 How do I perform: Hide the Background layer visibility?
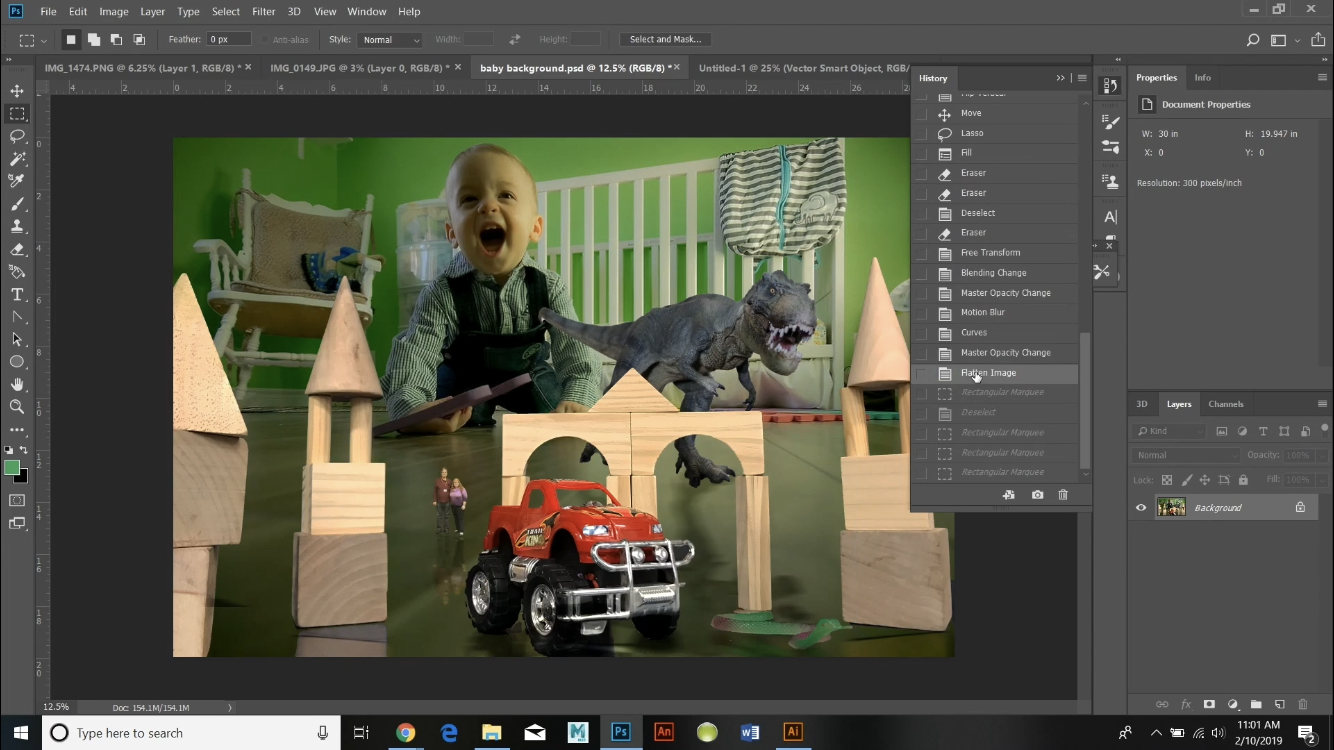(1140, 507)
